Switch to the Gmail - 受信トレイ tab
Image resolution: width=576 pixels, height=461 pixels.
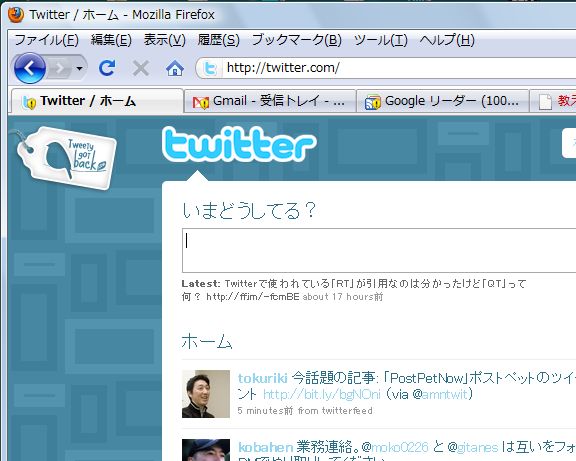270,101
